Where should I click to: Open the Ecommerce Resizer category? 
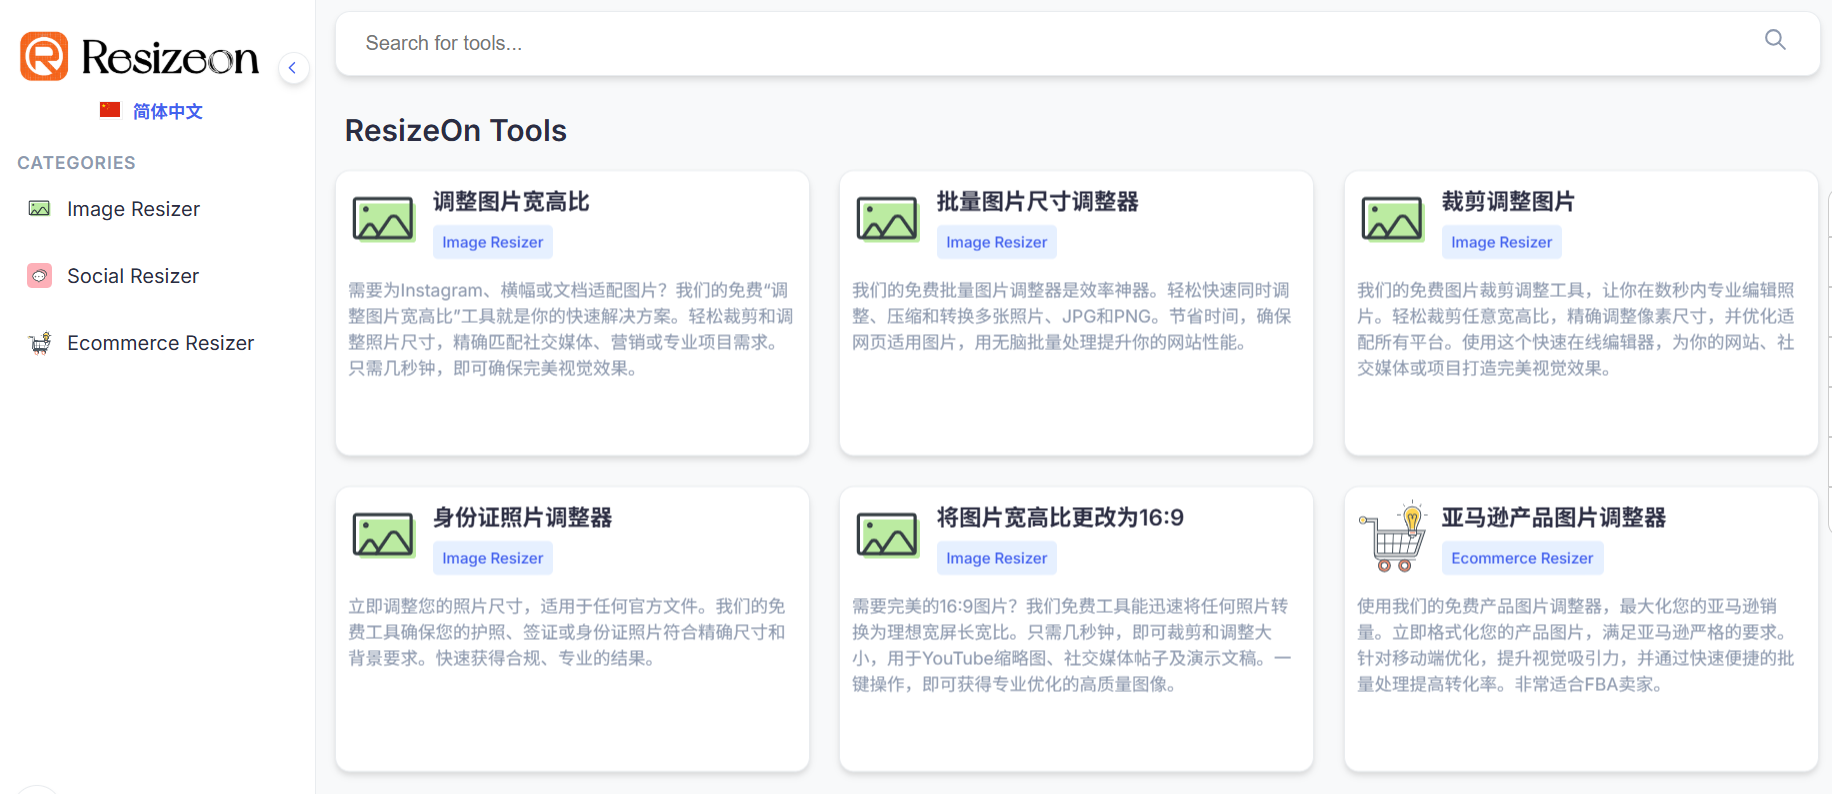160,343
